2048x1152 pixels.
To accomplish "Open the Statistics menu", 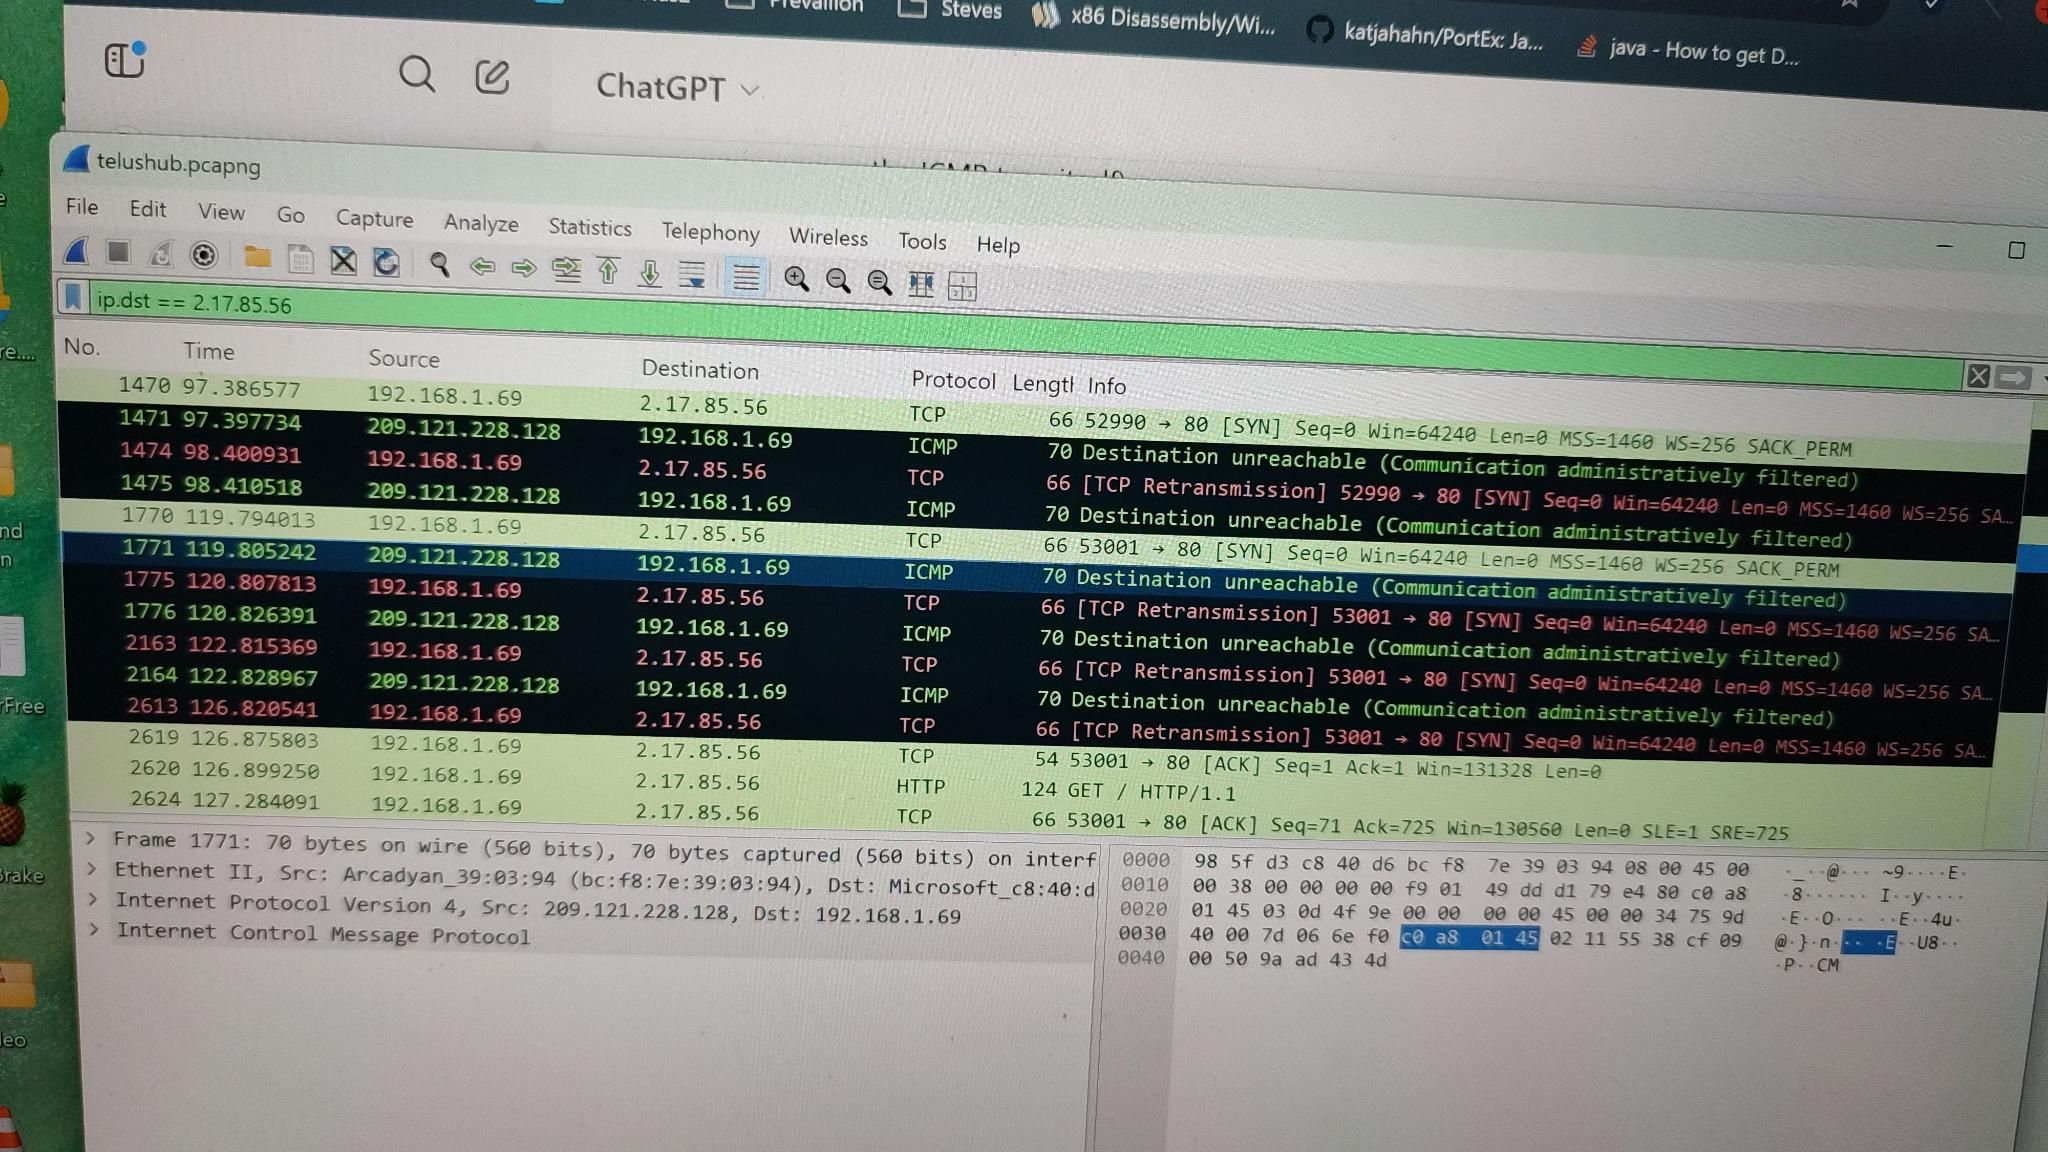I will 589,227.
